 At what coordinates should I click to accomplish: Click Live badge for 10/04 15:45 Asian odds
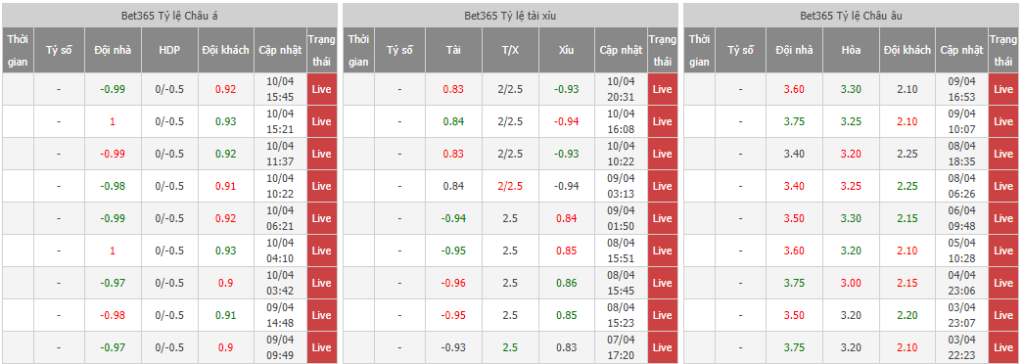pyautogui.click(x=321, y=89)
